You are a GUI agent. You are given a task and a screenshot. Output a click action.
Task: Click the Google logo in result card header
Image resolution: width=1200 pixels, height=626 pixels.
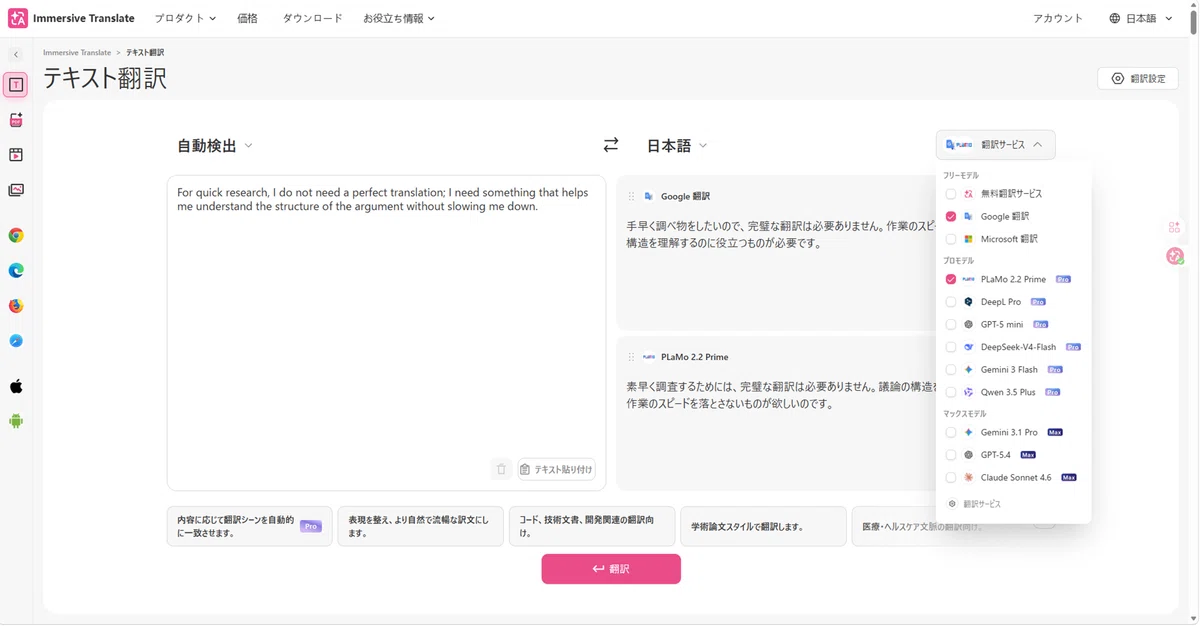coord(649,197)
